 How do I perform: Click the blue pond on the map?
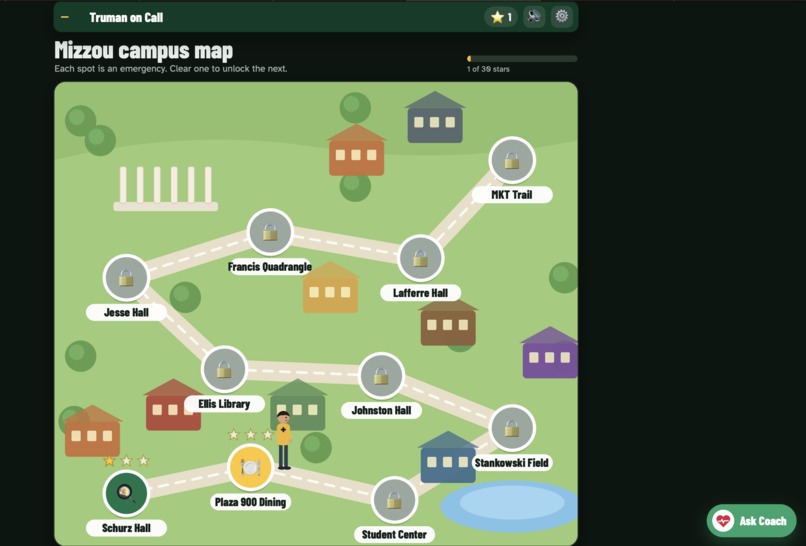[x=511, y=506]
